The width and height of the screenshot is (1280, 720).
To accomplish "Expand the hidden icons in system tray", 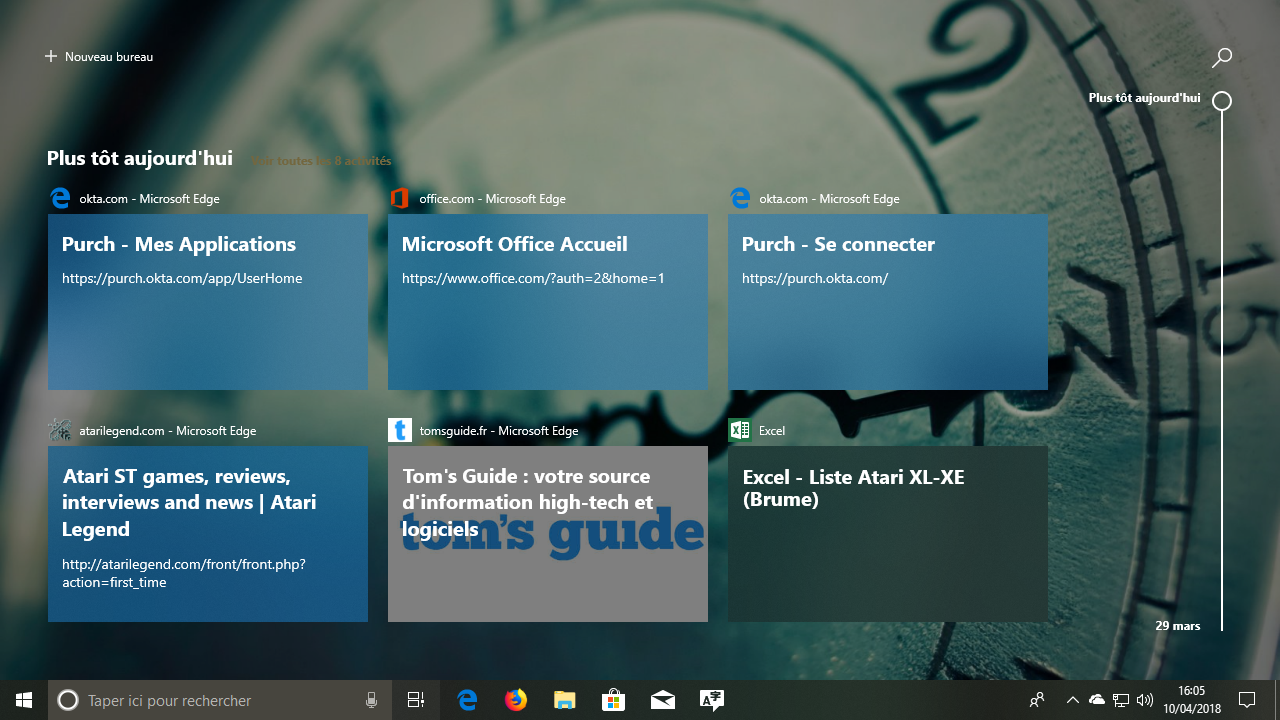I will click(1072, 700).
